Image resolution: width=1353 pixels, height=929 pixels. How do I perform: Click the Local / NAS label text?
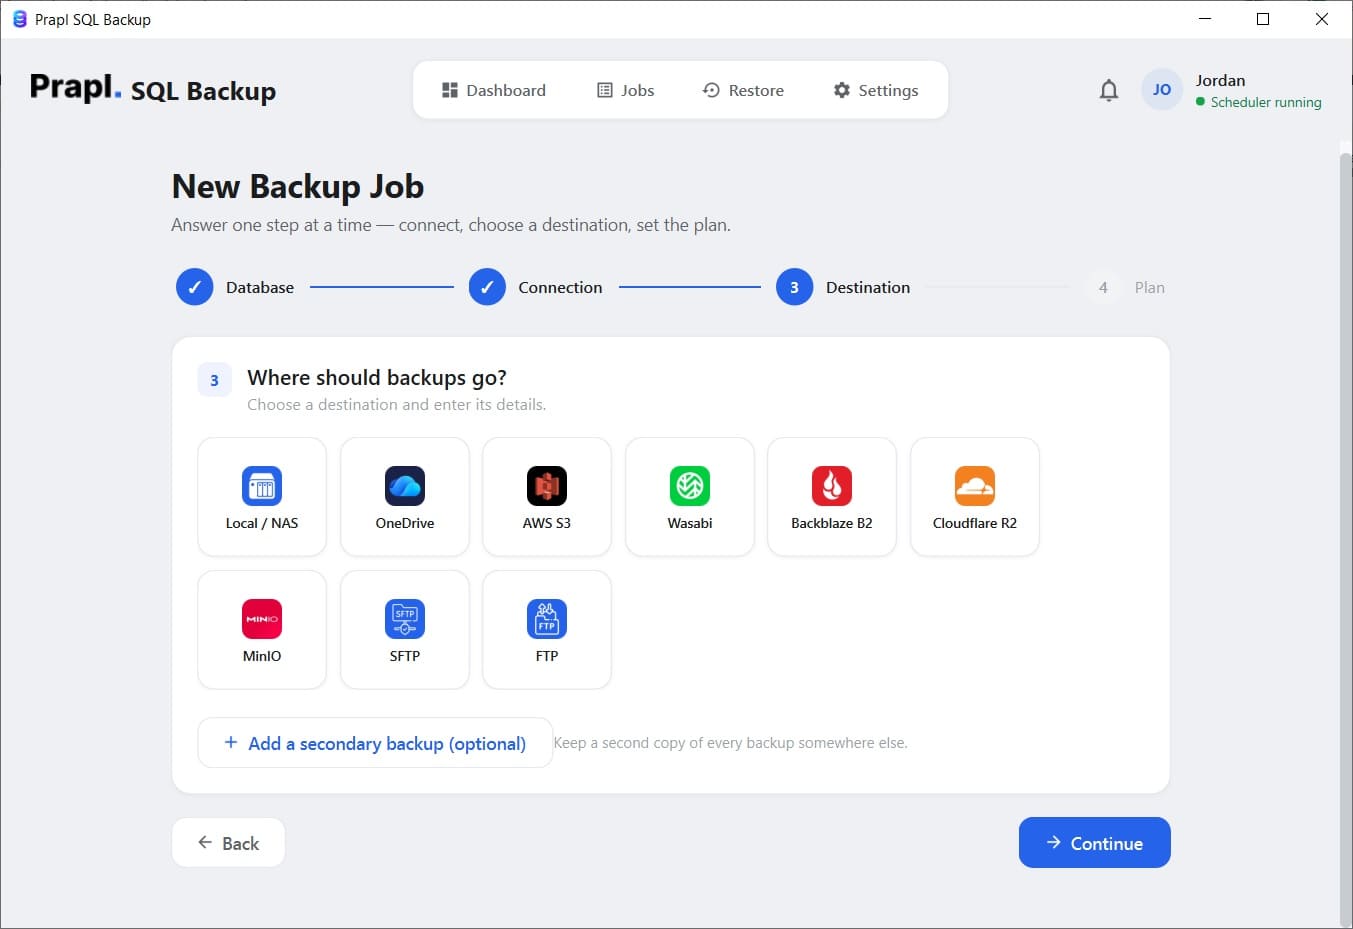click(262, 523)
